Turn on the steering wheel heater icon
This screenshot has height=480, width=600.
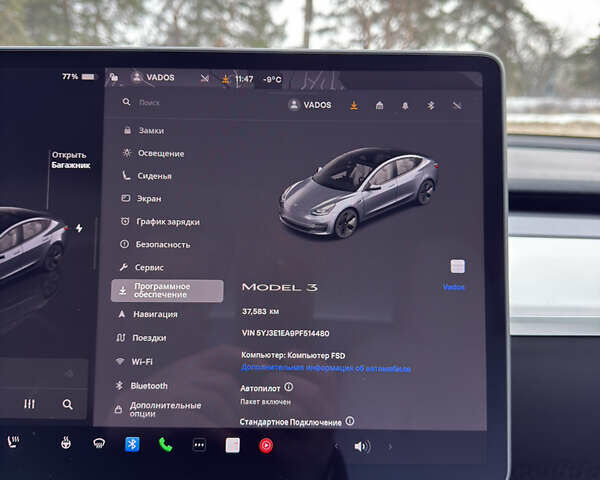65,442
